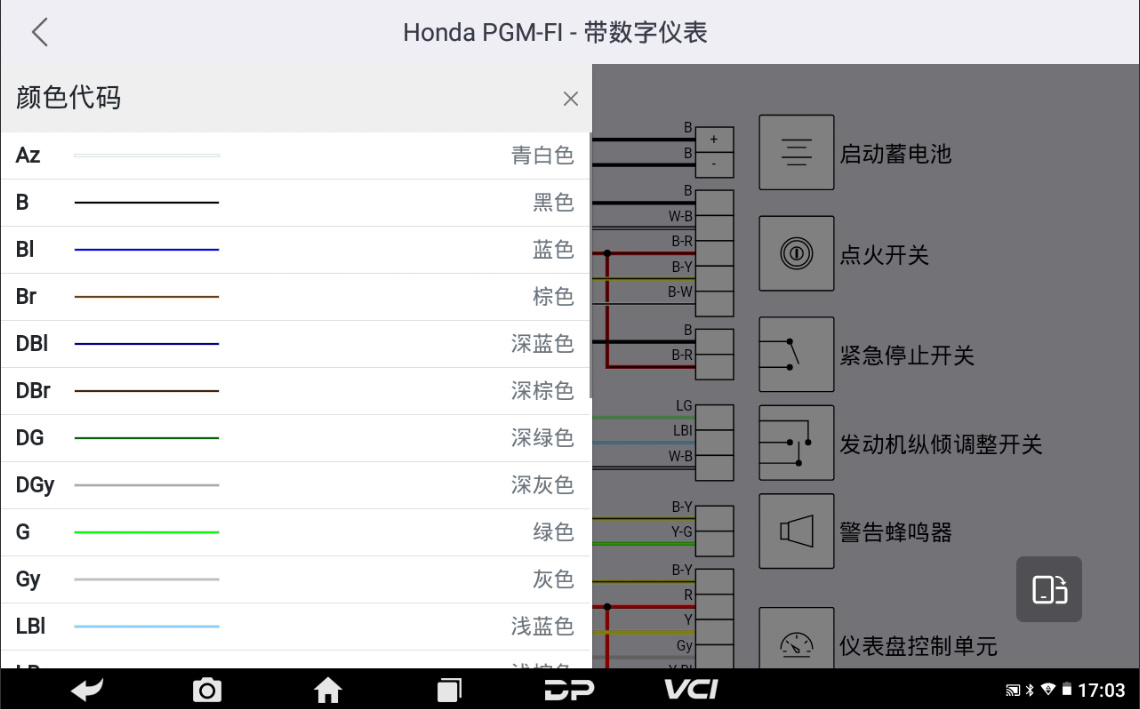1140x709 pixels.
Task: Click the 颜色代码 panel title
Action: [68, 97]
